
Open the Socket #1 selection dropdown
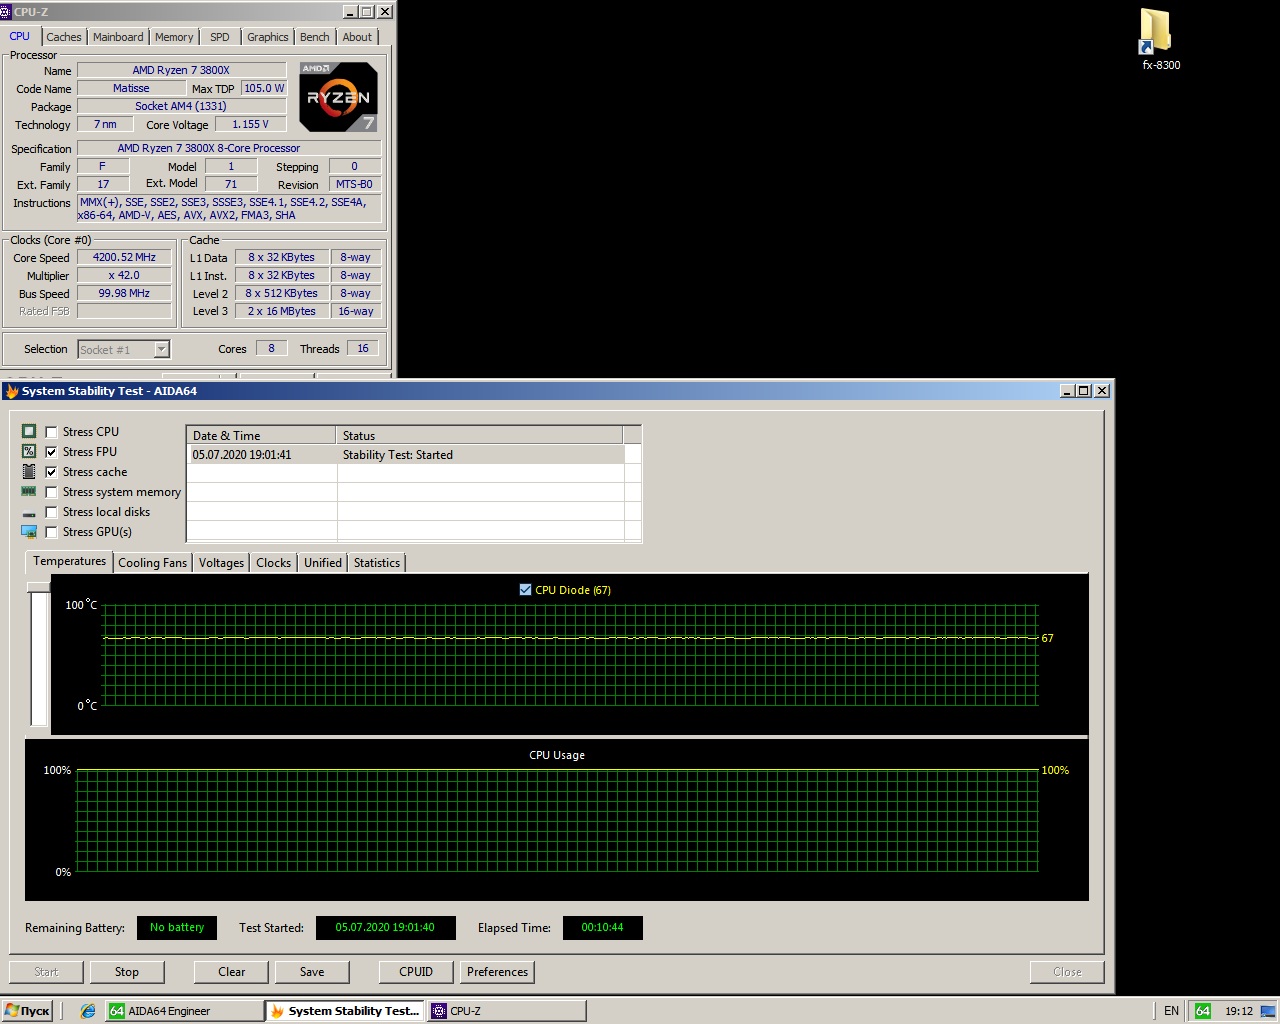[x=124, y=349]
